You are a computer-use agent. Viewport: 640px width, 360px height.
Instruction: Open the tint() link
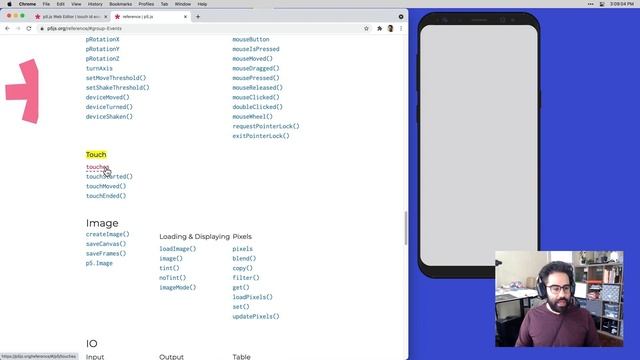[x=169, y=268]
